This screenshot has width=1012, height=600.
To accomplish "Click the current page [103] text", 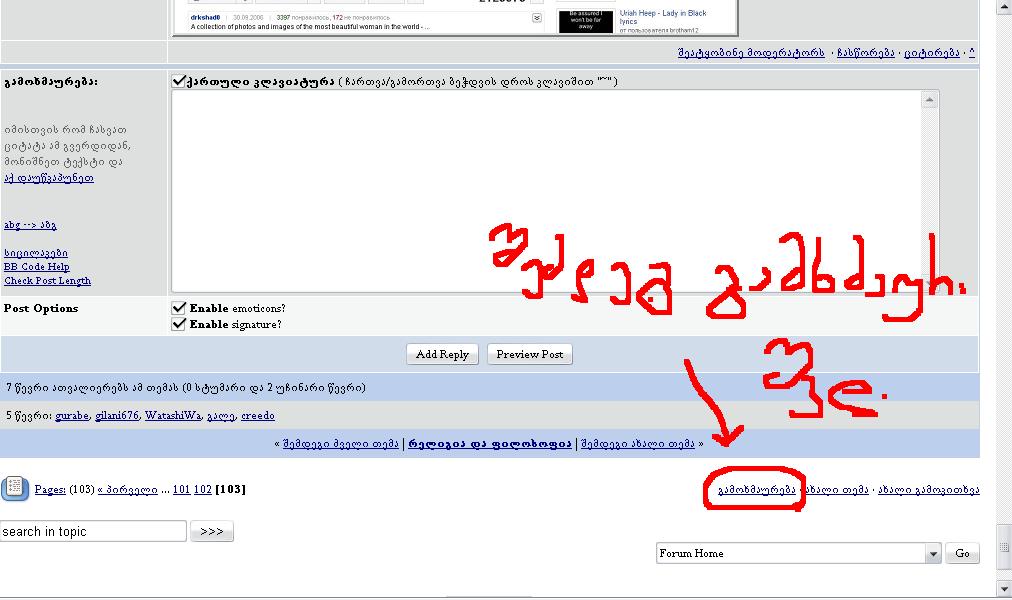I will (x=230, y=489).
